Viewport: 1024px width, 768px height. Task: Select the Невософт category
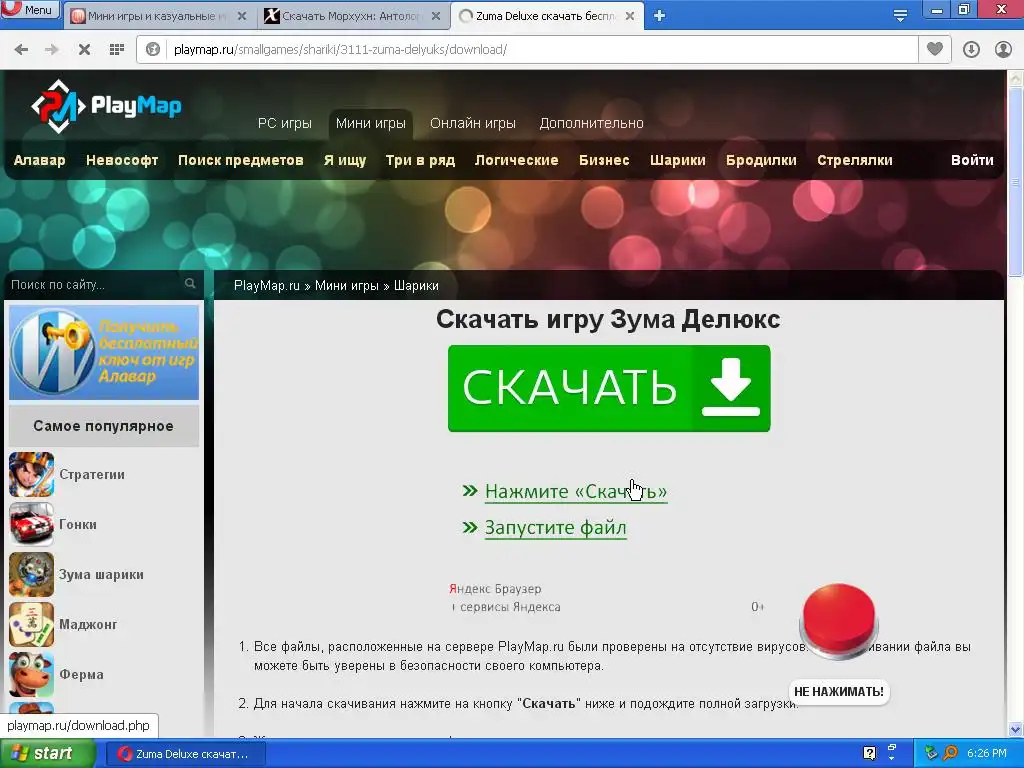click(x=122, y=160)
